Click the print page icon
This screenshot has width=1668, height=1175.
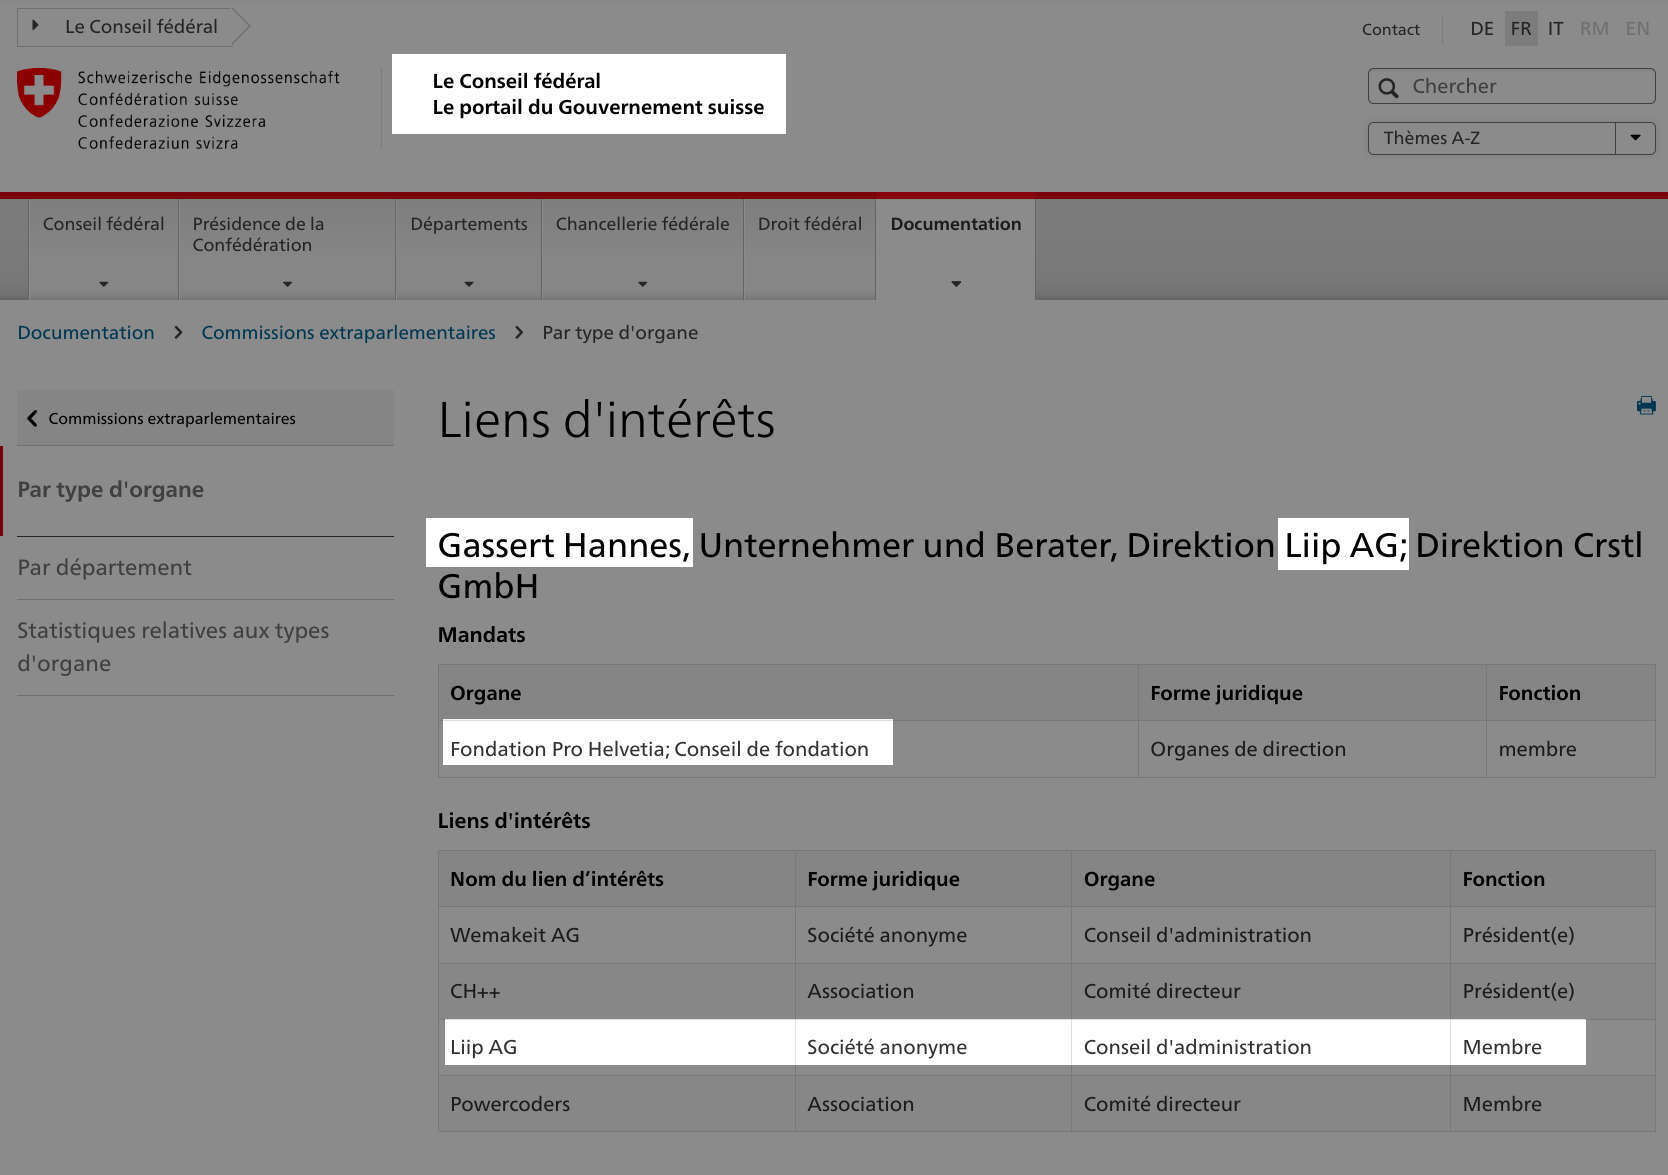[x=1645, y=405]
